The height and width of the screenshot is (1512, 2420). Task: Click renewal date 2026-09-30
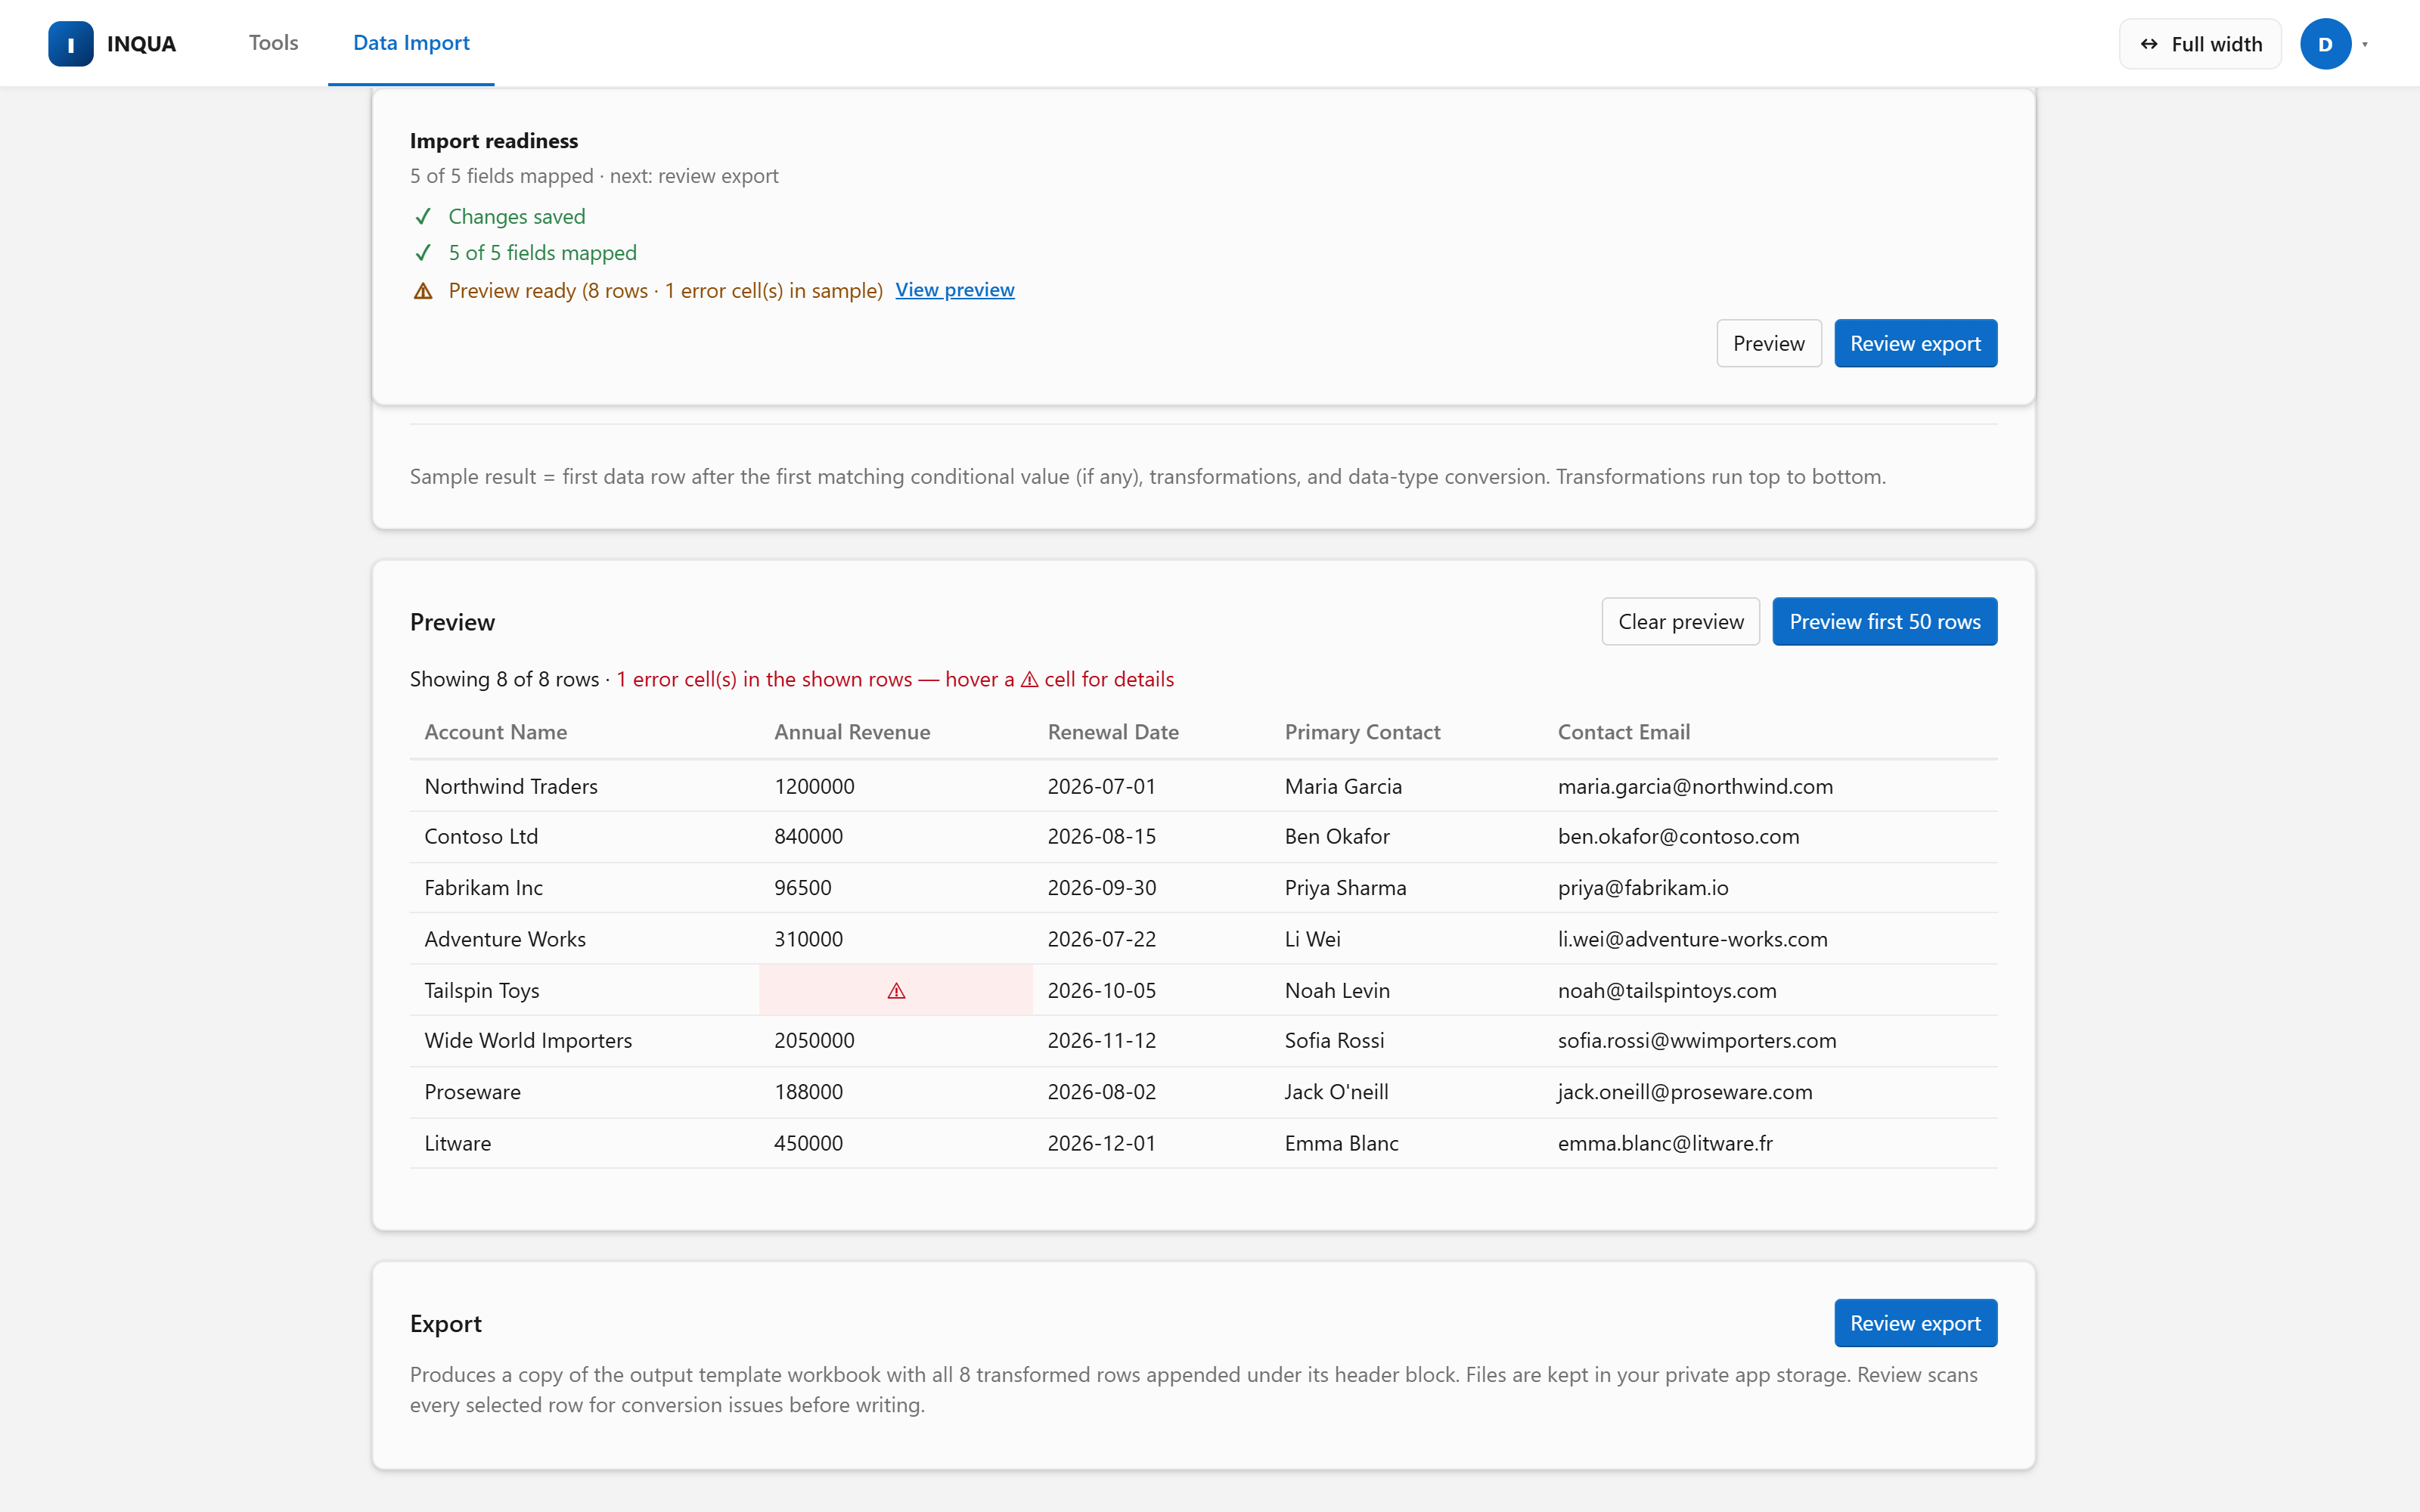tap(1101, 888)
